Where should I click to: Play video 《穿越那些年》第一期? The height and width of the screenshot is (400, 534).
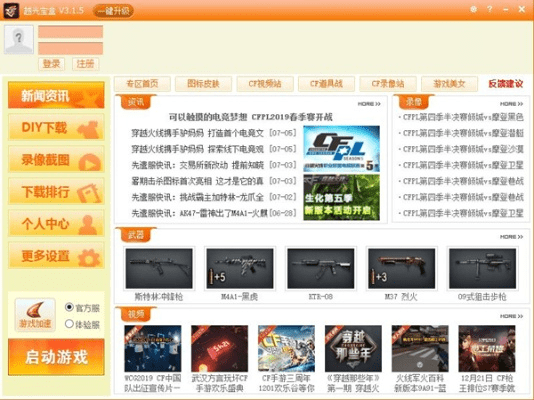pyautogui.click(x=353, y=349)
